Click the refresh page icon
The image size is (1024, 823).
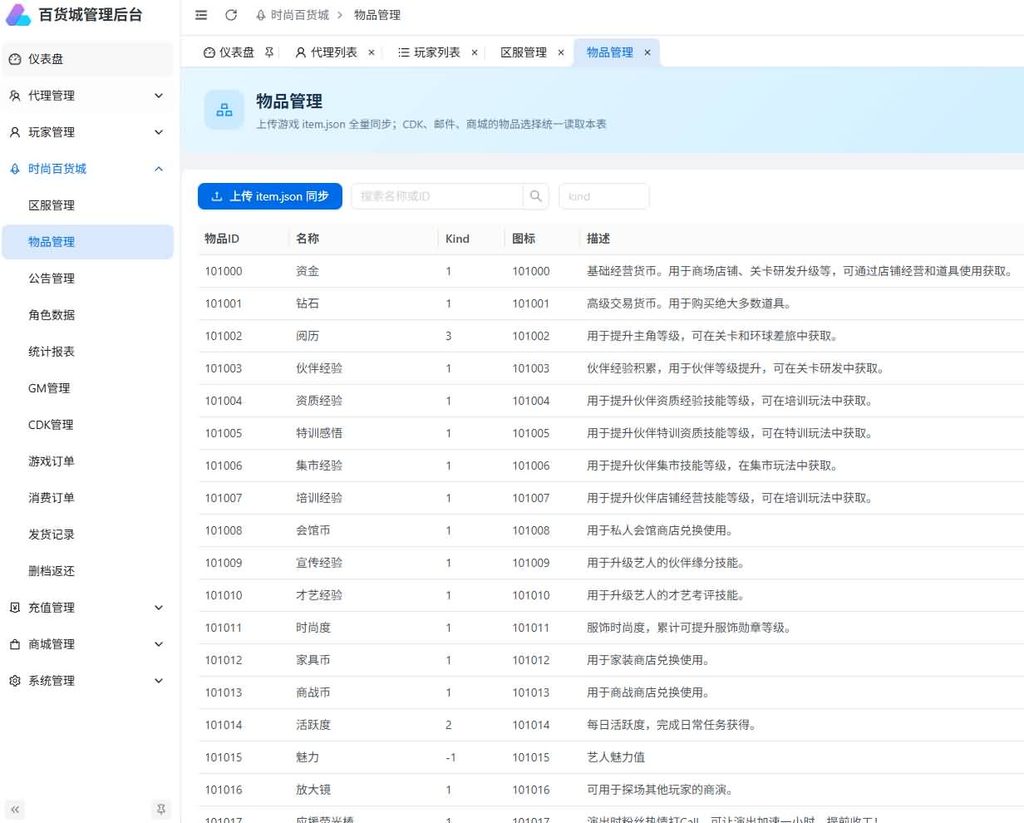point(231,15)
